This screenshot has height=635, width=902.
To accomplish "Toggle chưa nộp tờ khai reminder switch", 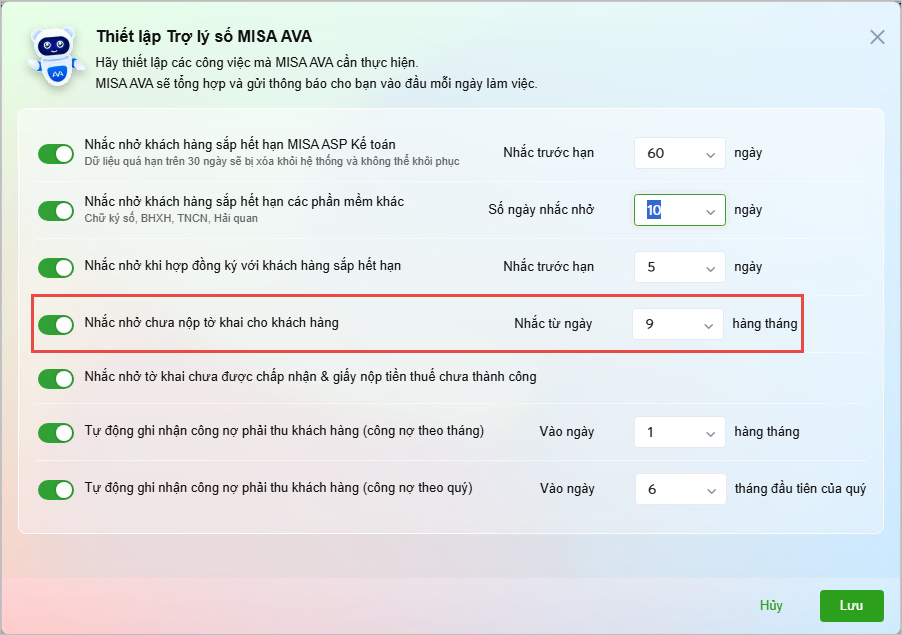I will tap(56, 324).
